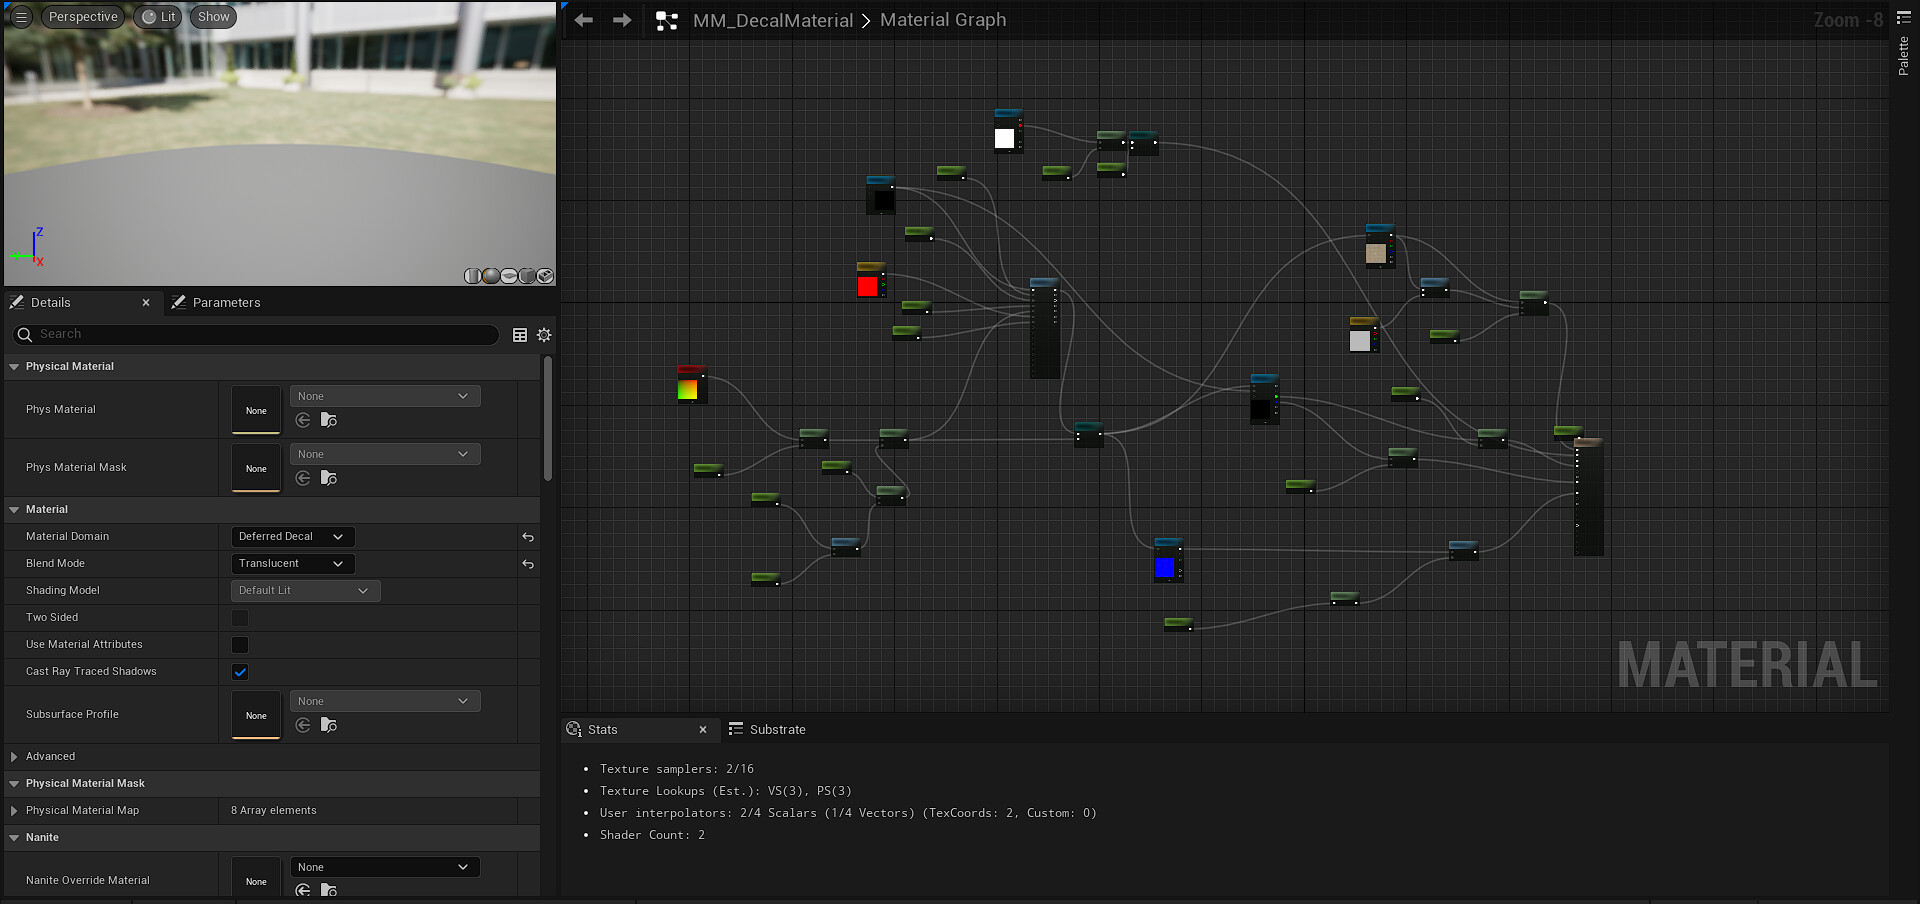
Task: Select the red color node swatch
Action: coord(867,287)
